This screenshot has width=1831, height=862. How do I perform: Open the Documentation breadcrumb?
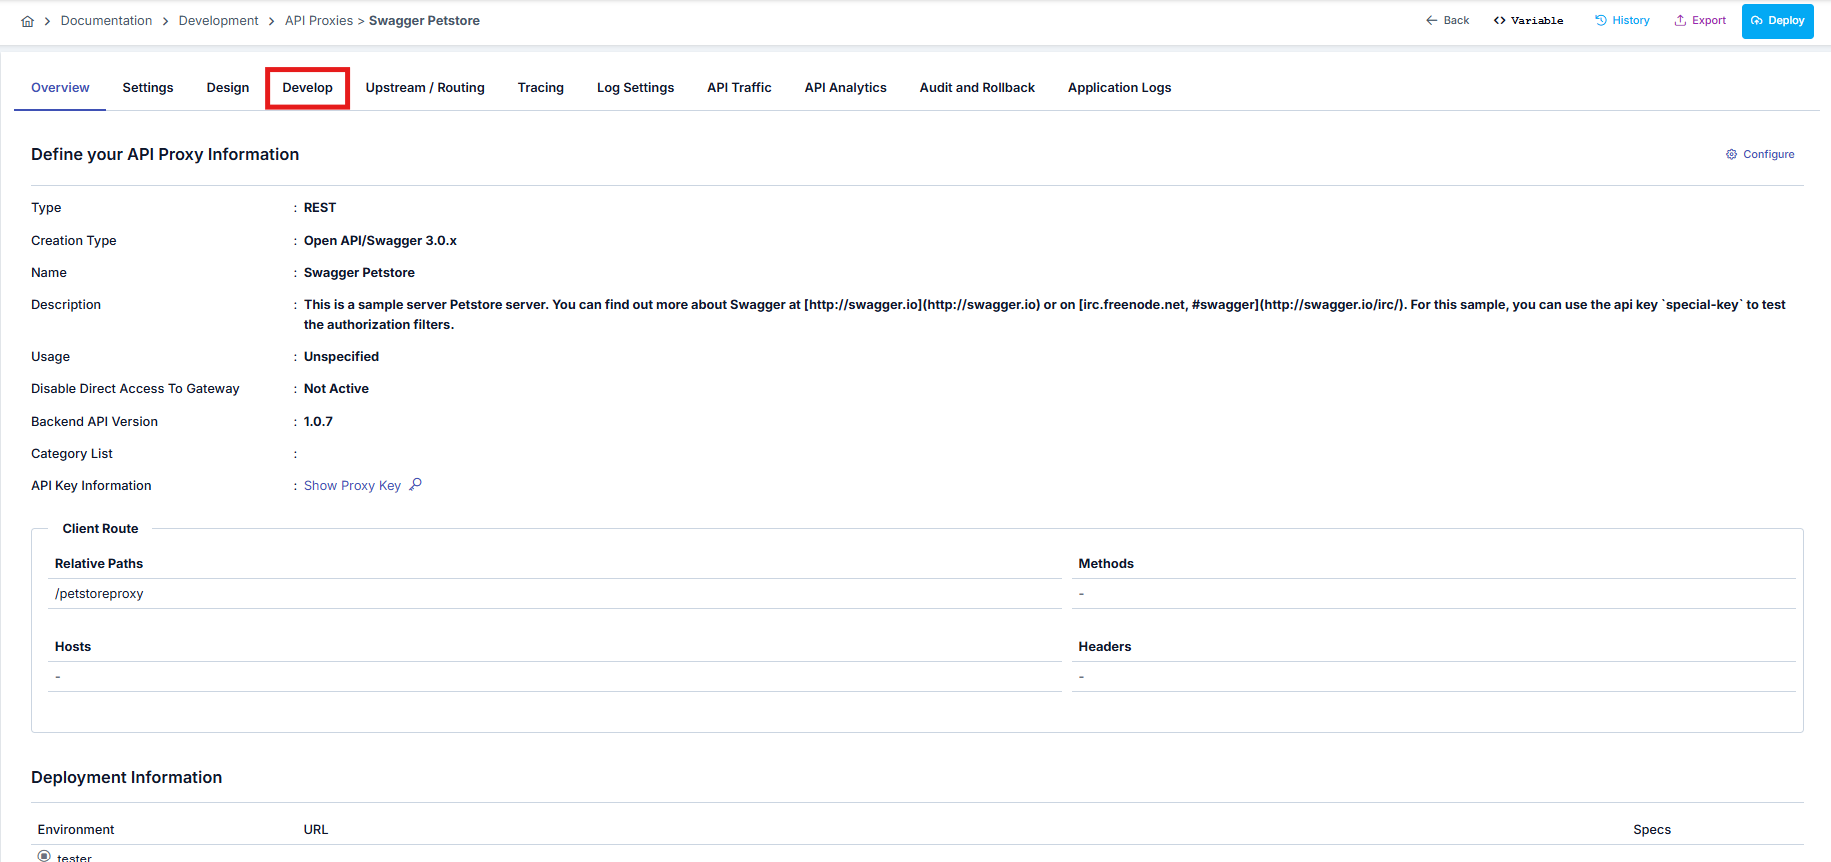tap(106, 21)
